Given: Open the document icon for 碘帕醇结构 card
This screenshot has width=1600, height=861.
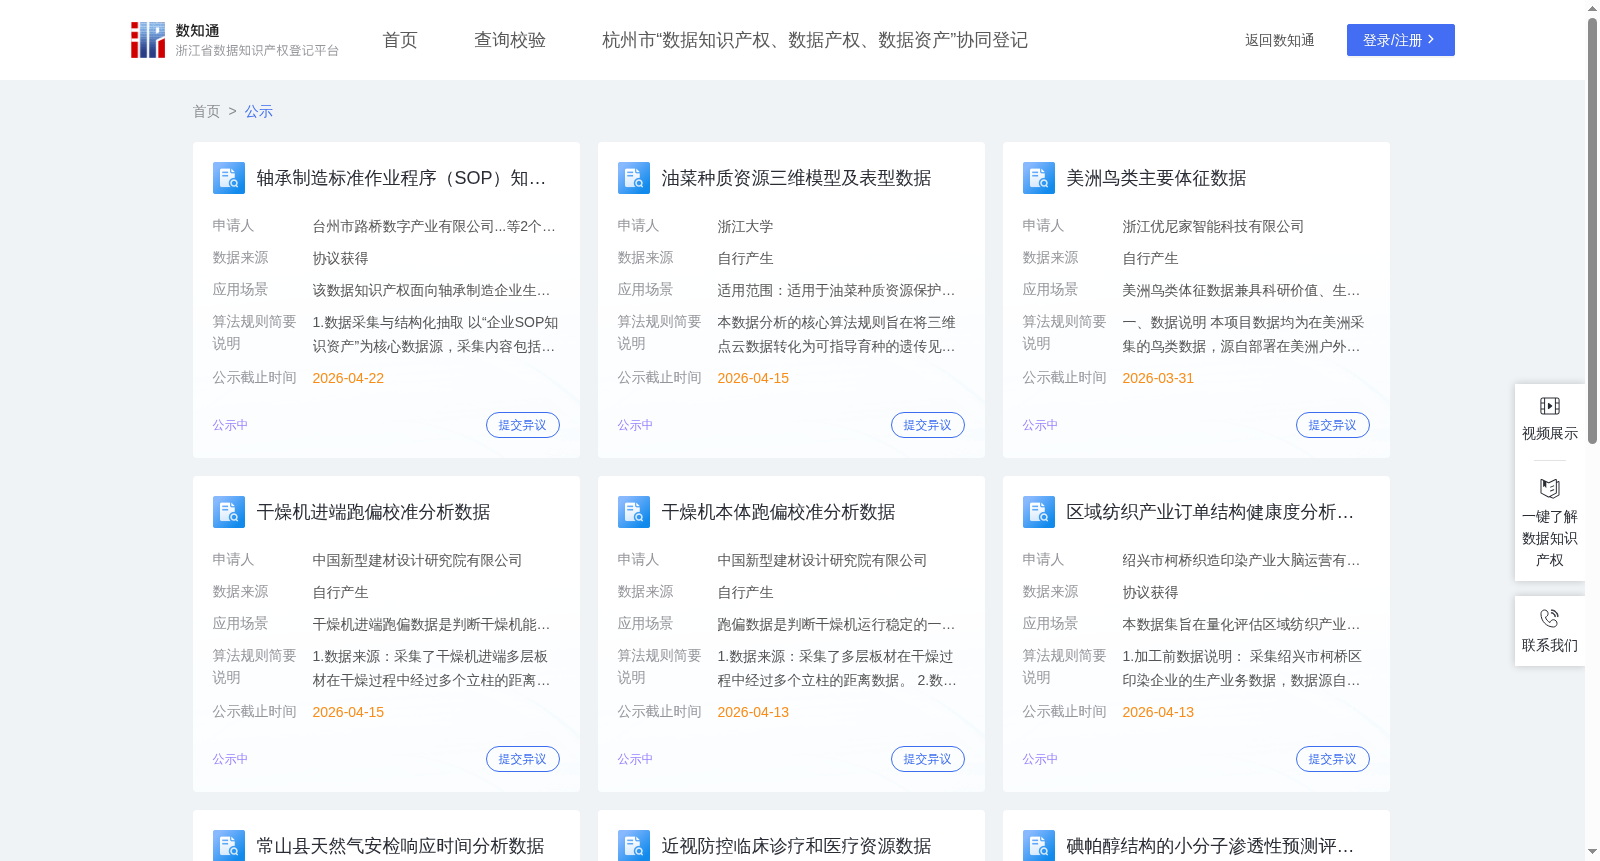Looking at the screenshot, I should (1039, 845).
